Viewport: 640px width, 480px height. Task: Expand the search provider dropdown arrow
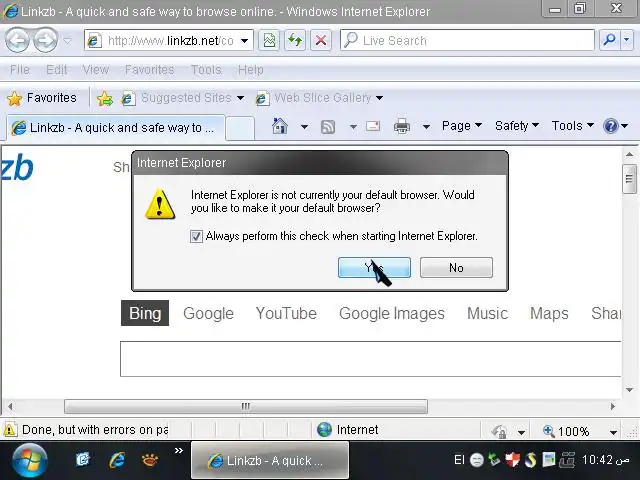(x=627, y=40)
